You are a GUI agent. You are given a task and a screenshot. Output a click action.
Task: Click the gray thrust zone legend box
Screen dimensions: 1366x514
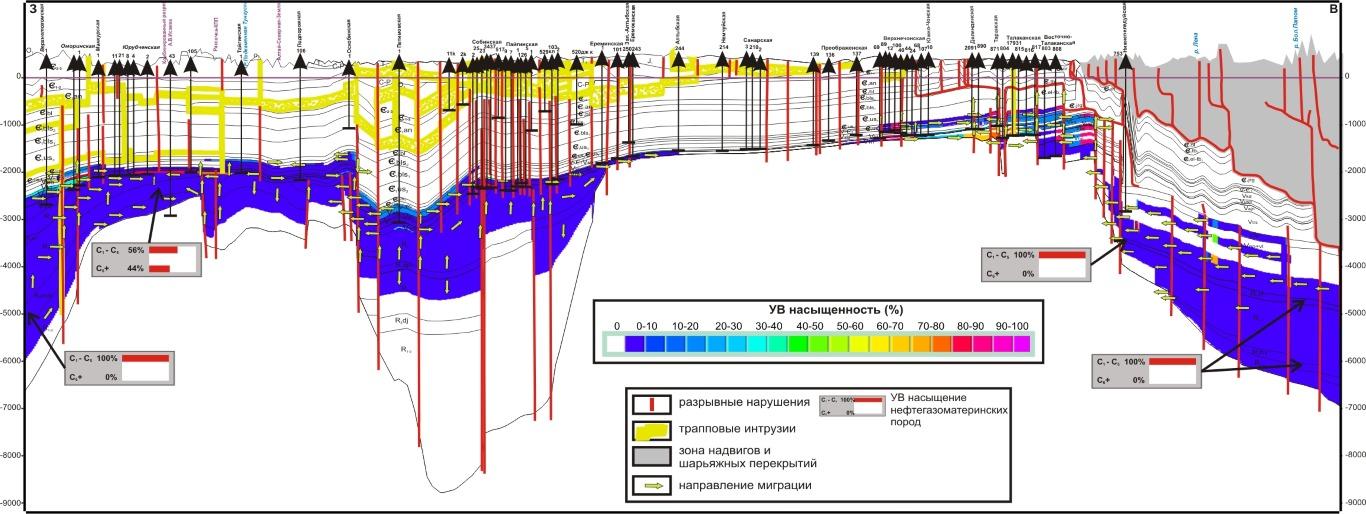pos(654,459)
